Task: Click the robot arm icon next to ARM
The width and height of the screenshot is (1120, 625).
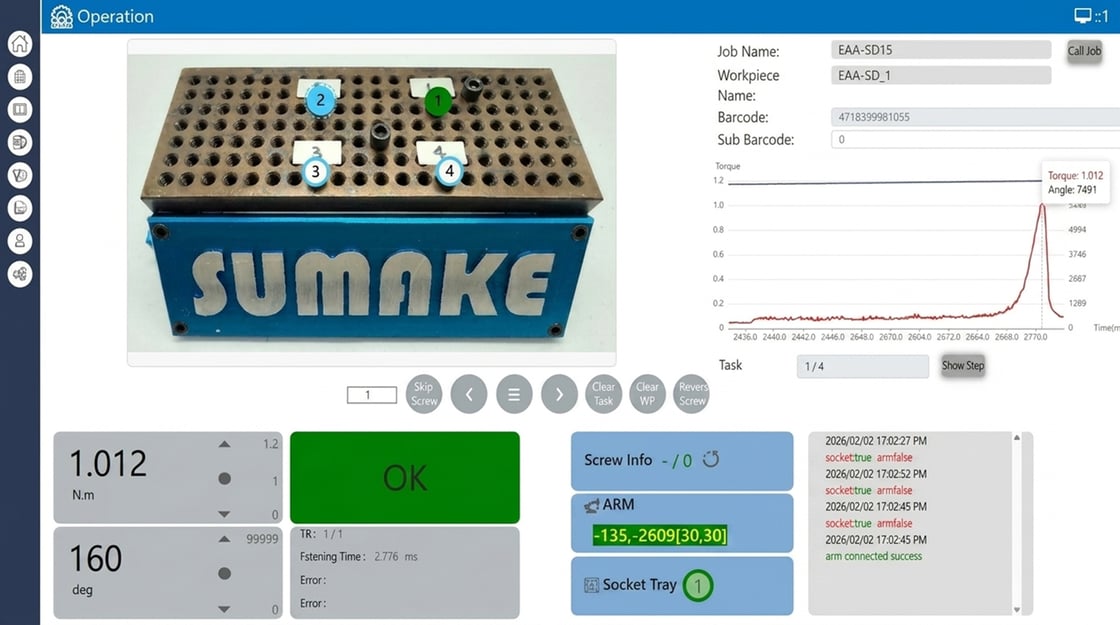Action: [x=591, y=506]
